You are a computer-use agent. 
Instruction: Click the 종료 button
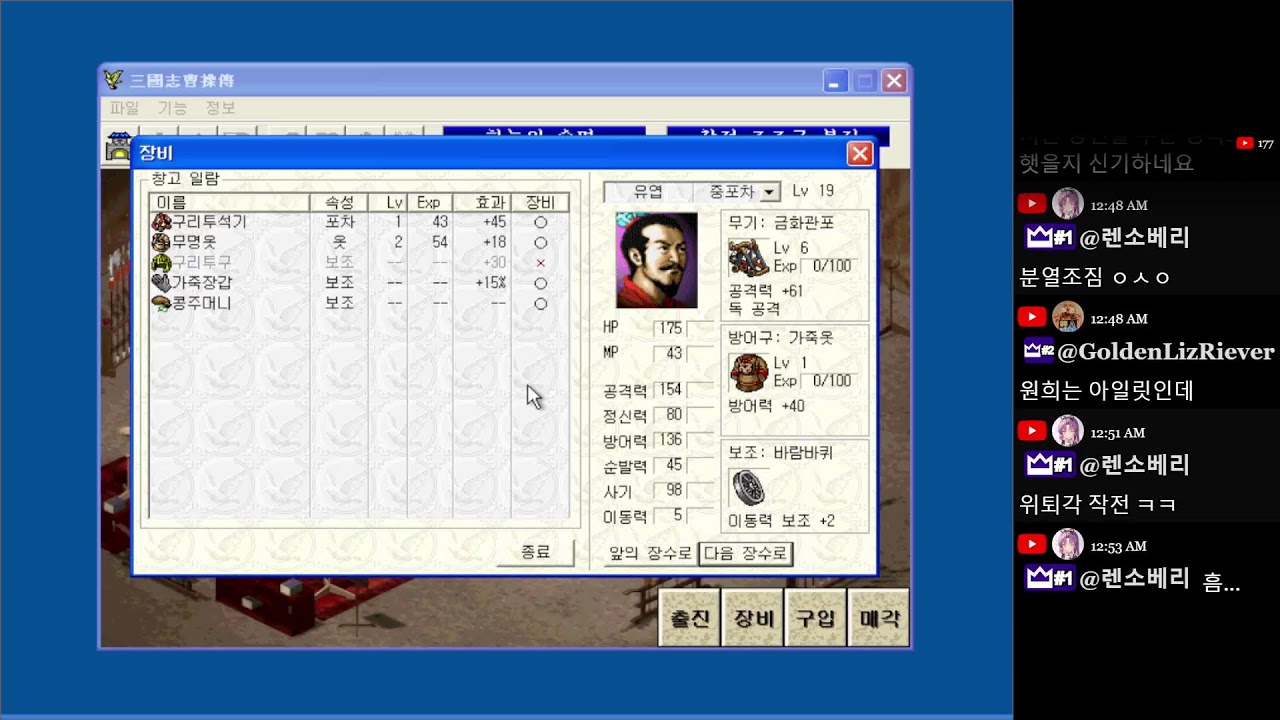click(x=535, y=552)
